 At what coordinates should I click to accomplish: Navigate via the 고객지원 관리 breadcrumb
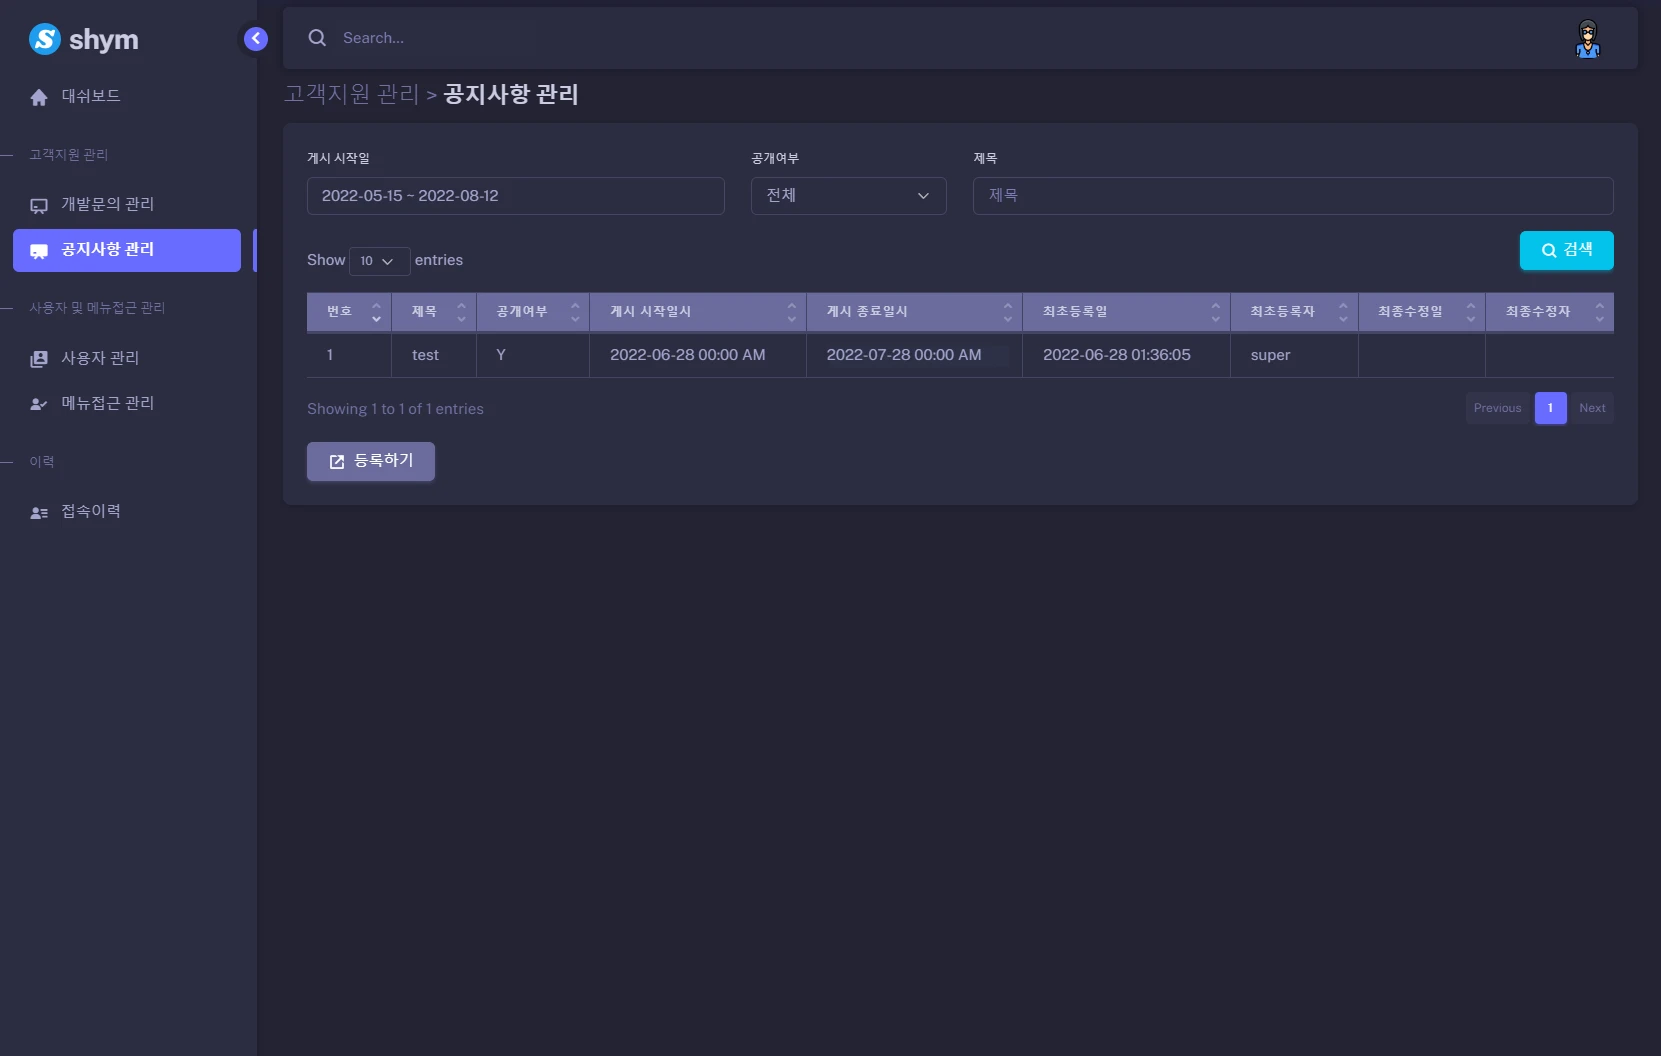351,94
